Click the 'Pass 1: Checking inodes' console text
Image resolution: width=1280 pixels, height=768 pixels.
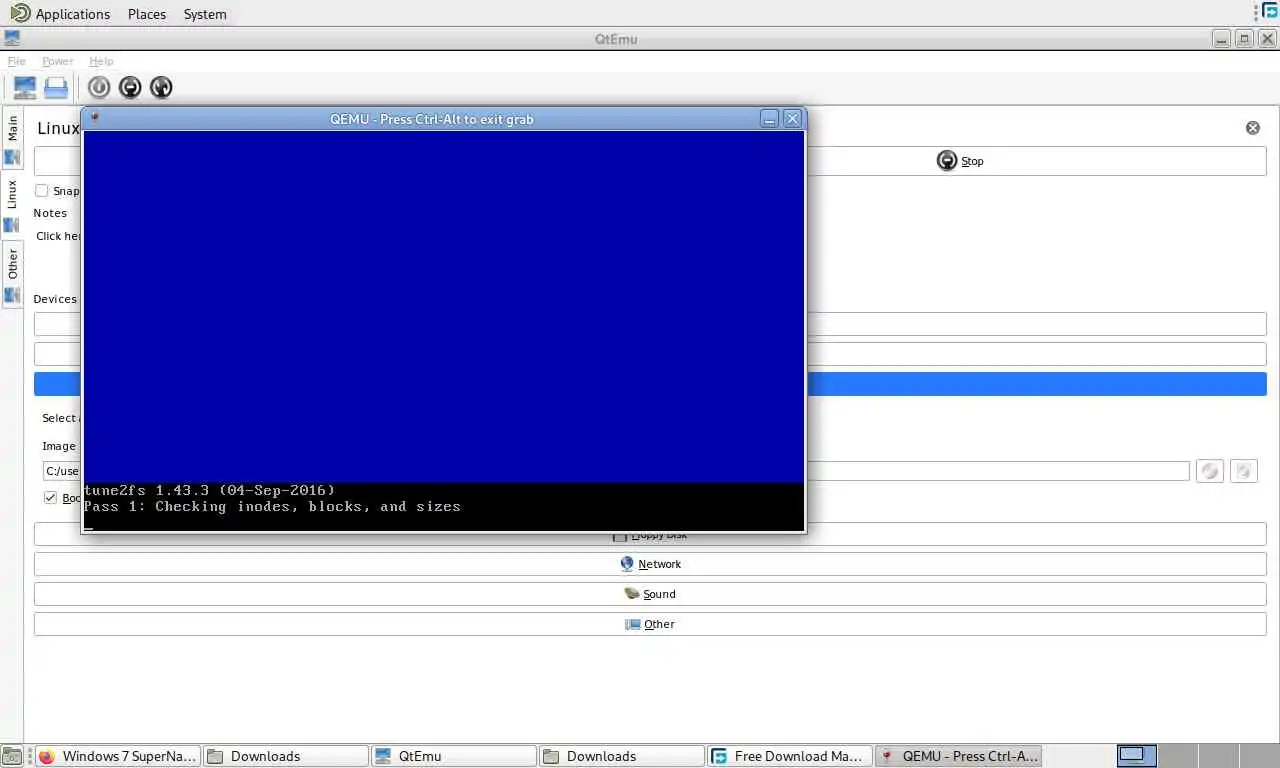pos(272,506)
